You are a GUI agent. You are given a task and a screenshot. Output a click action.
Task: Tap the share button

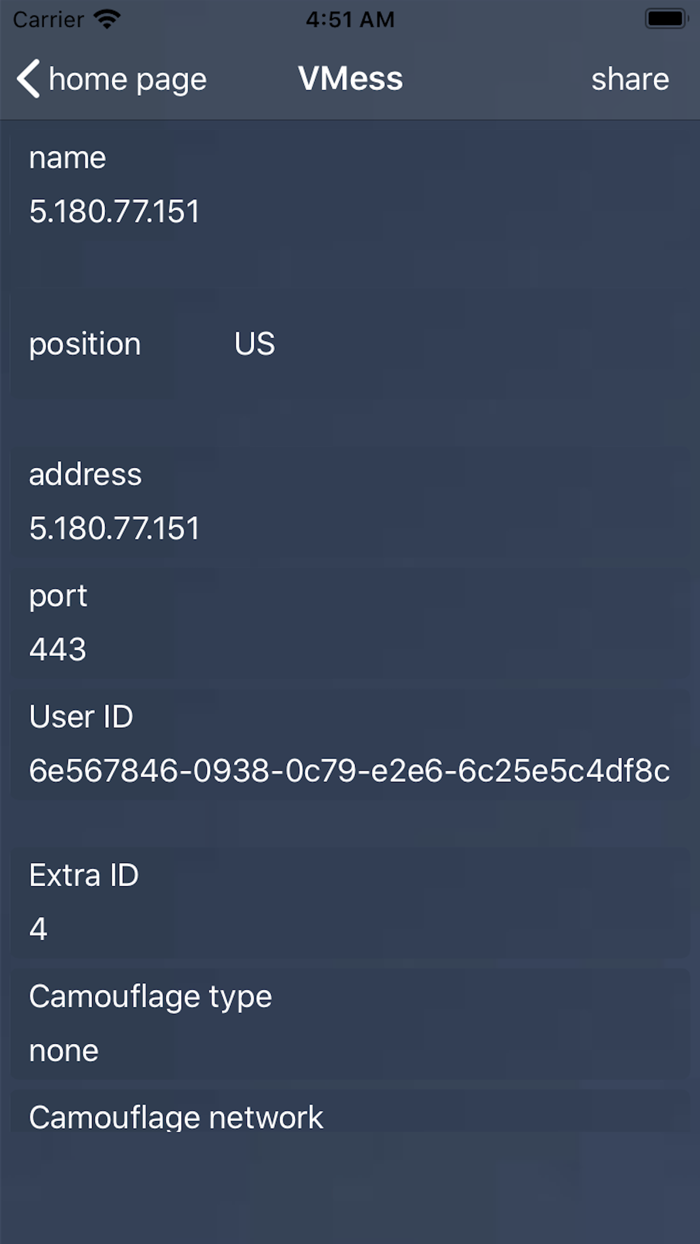[x=629, y=79]
